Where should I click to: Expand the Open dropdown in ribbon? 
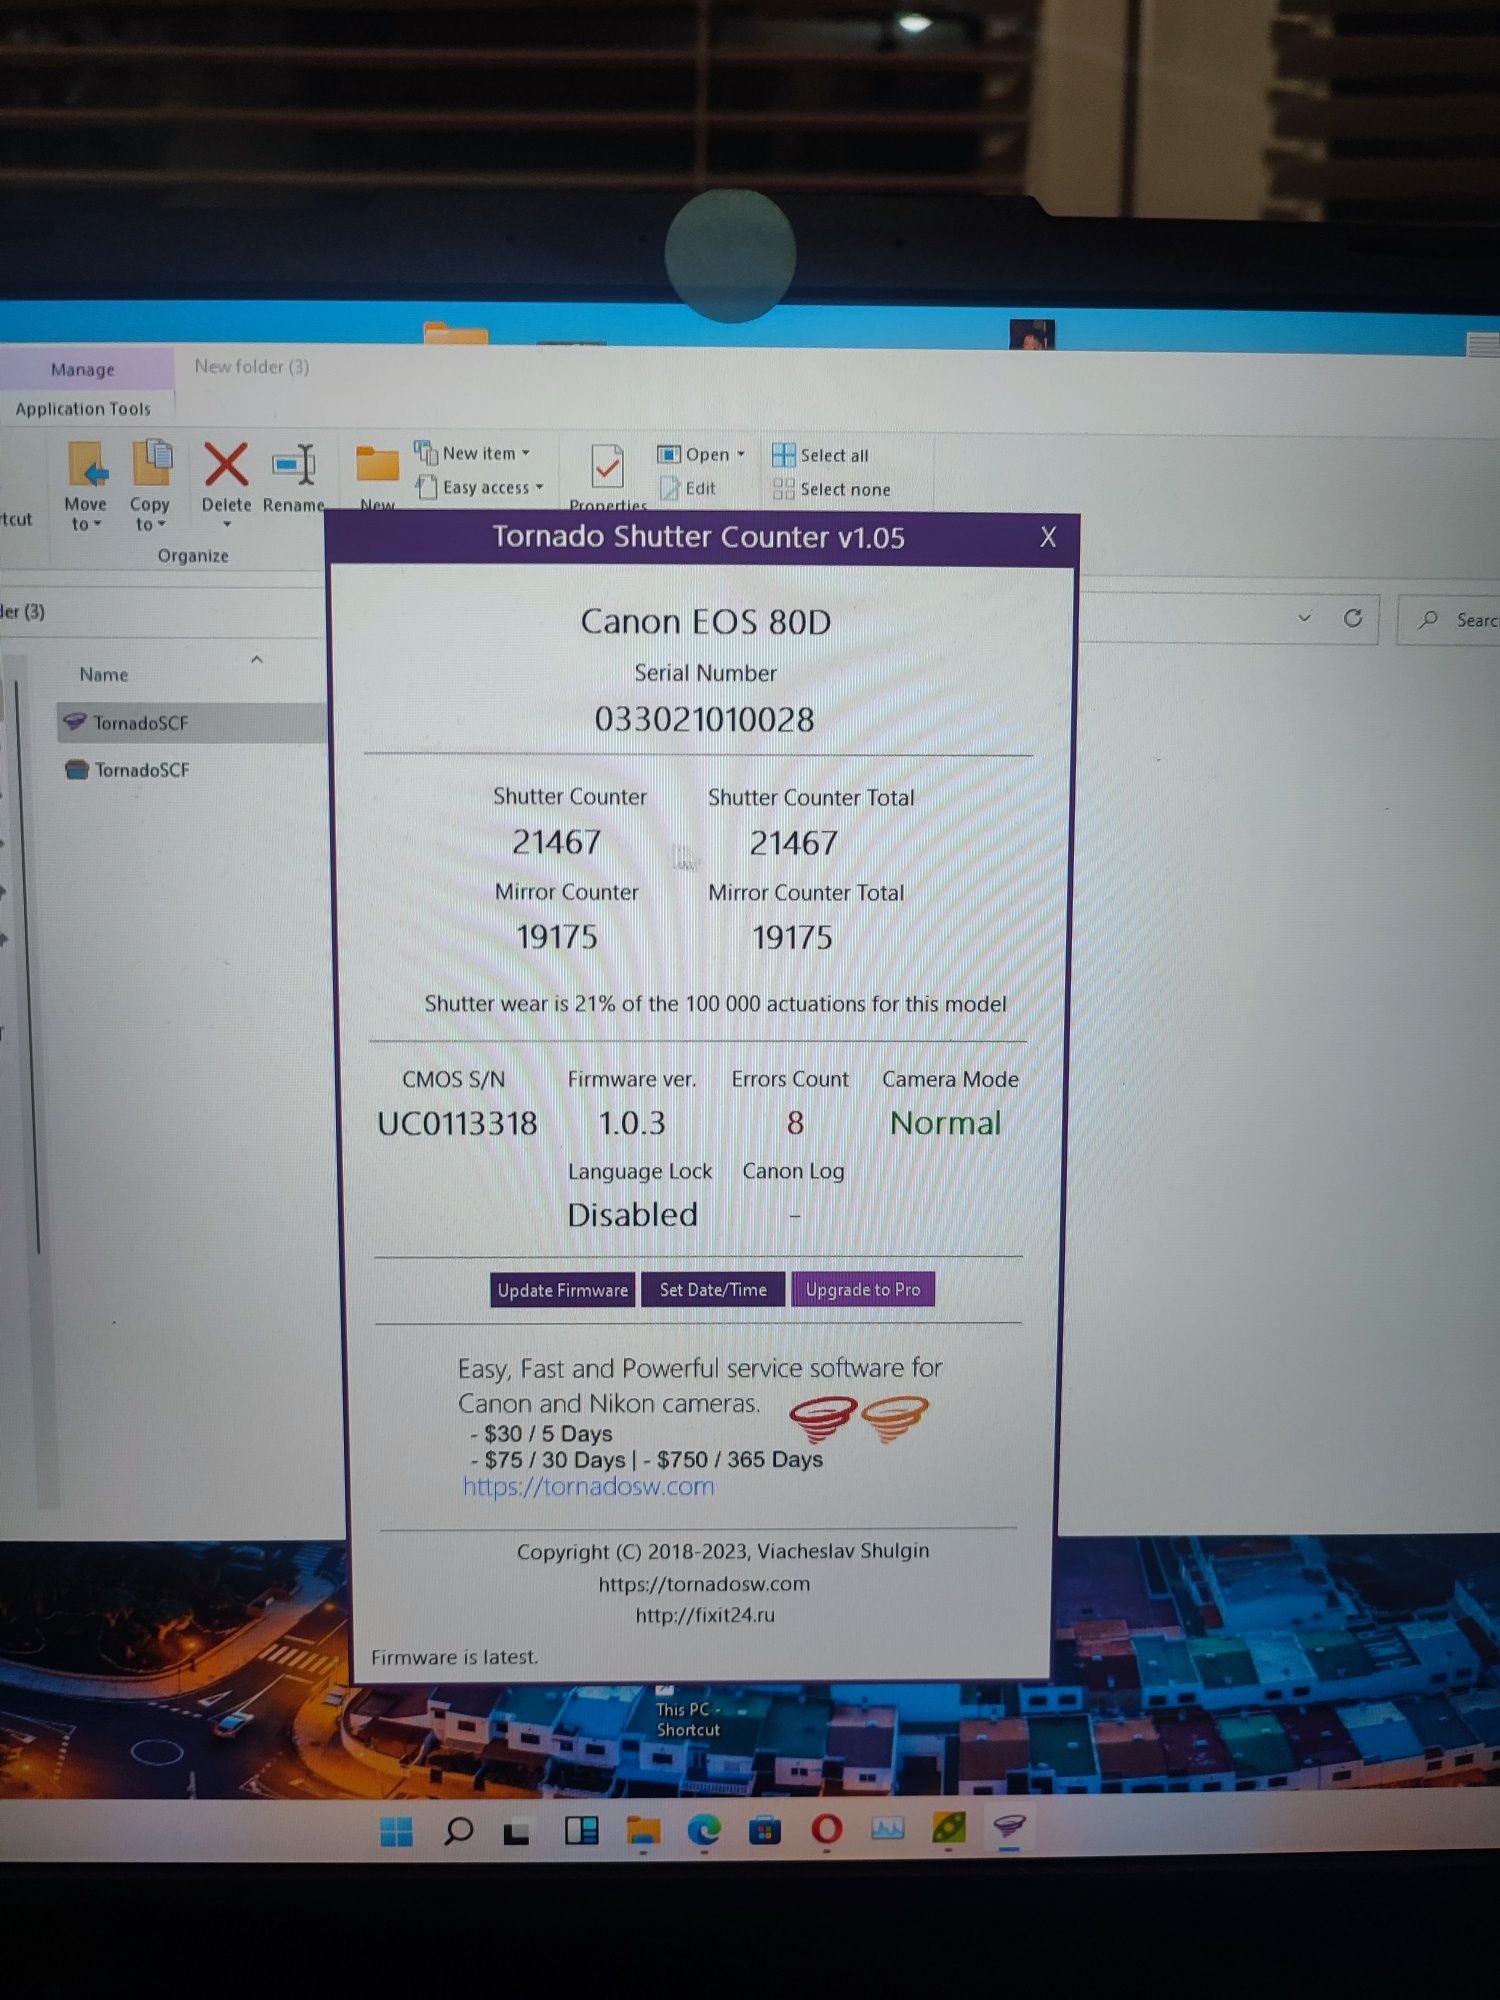[741, 454]
